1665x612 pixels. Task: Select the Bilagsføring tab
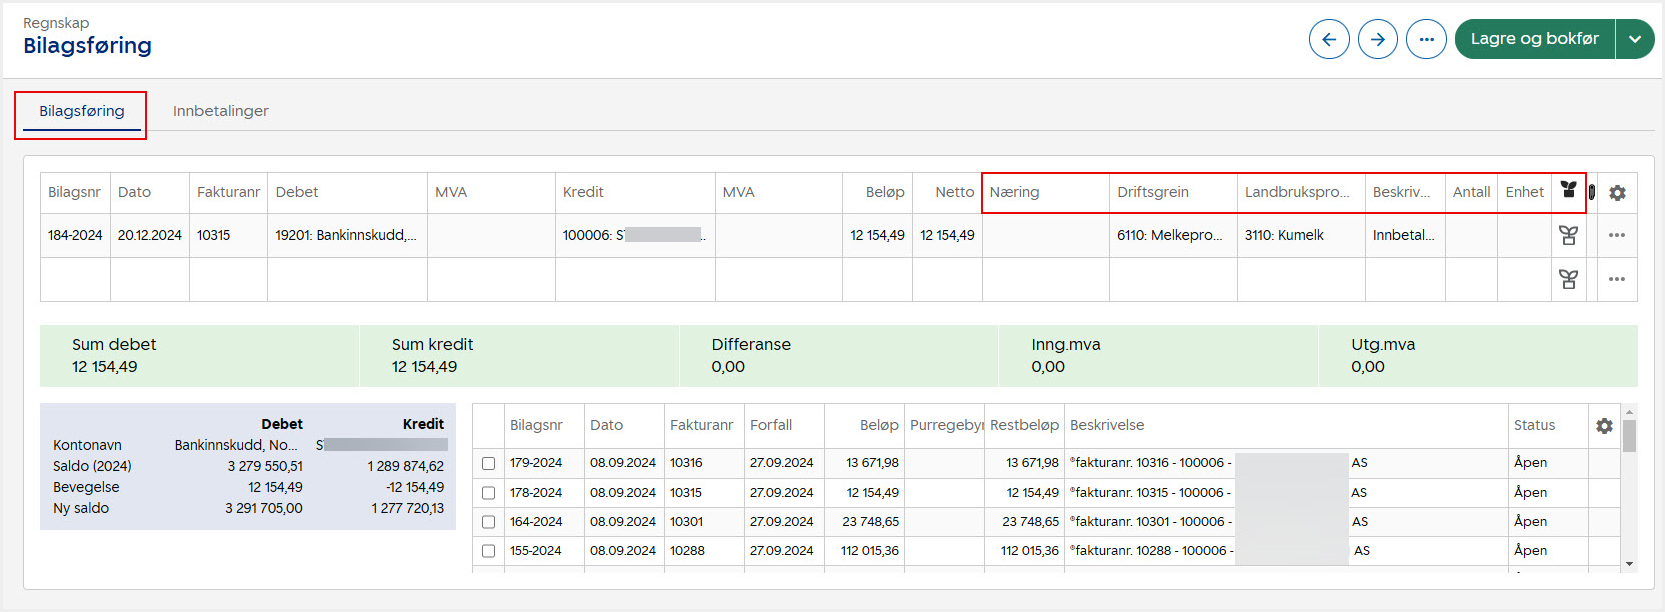[x=82, y=111]
